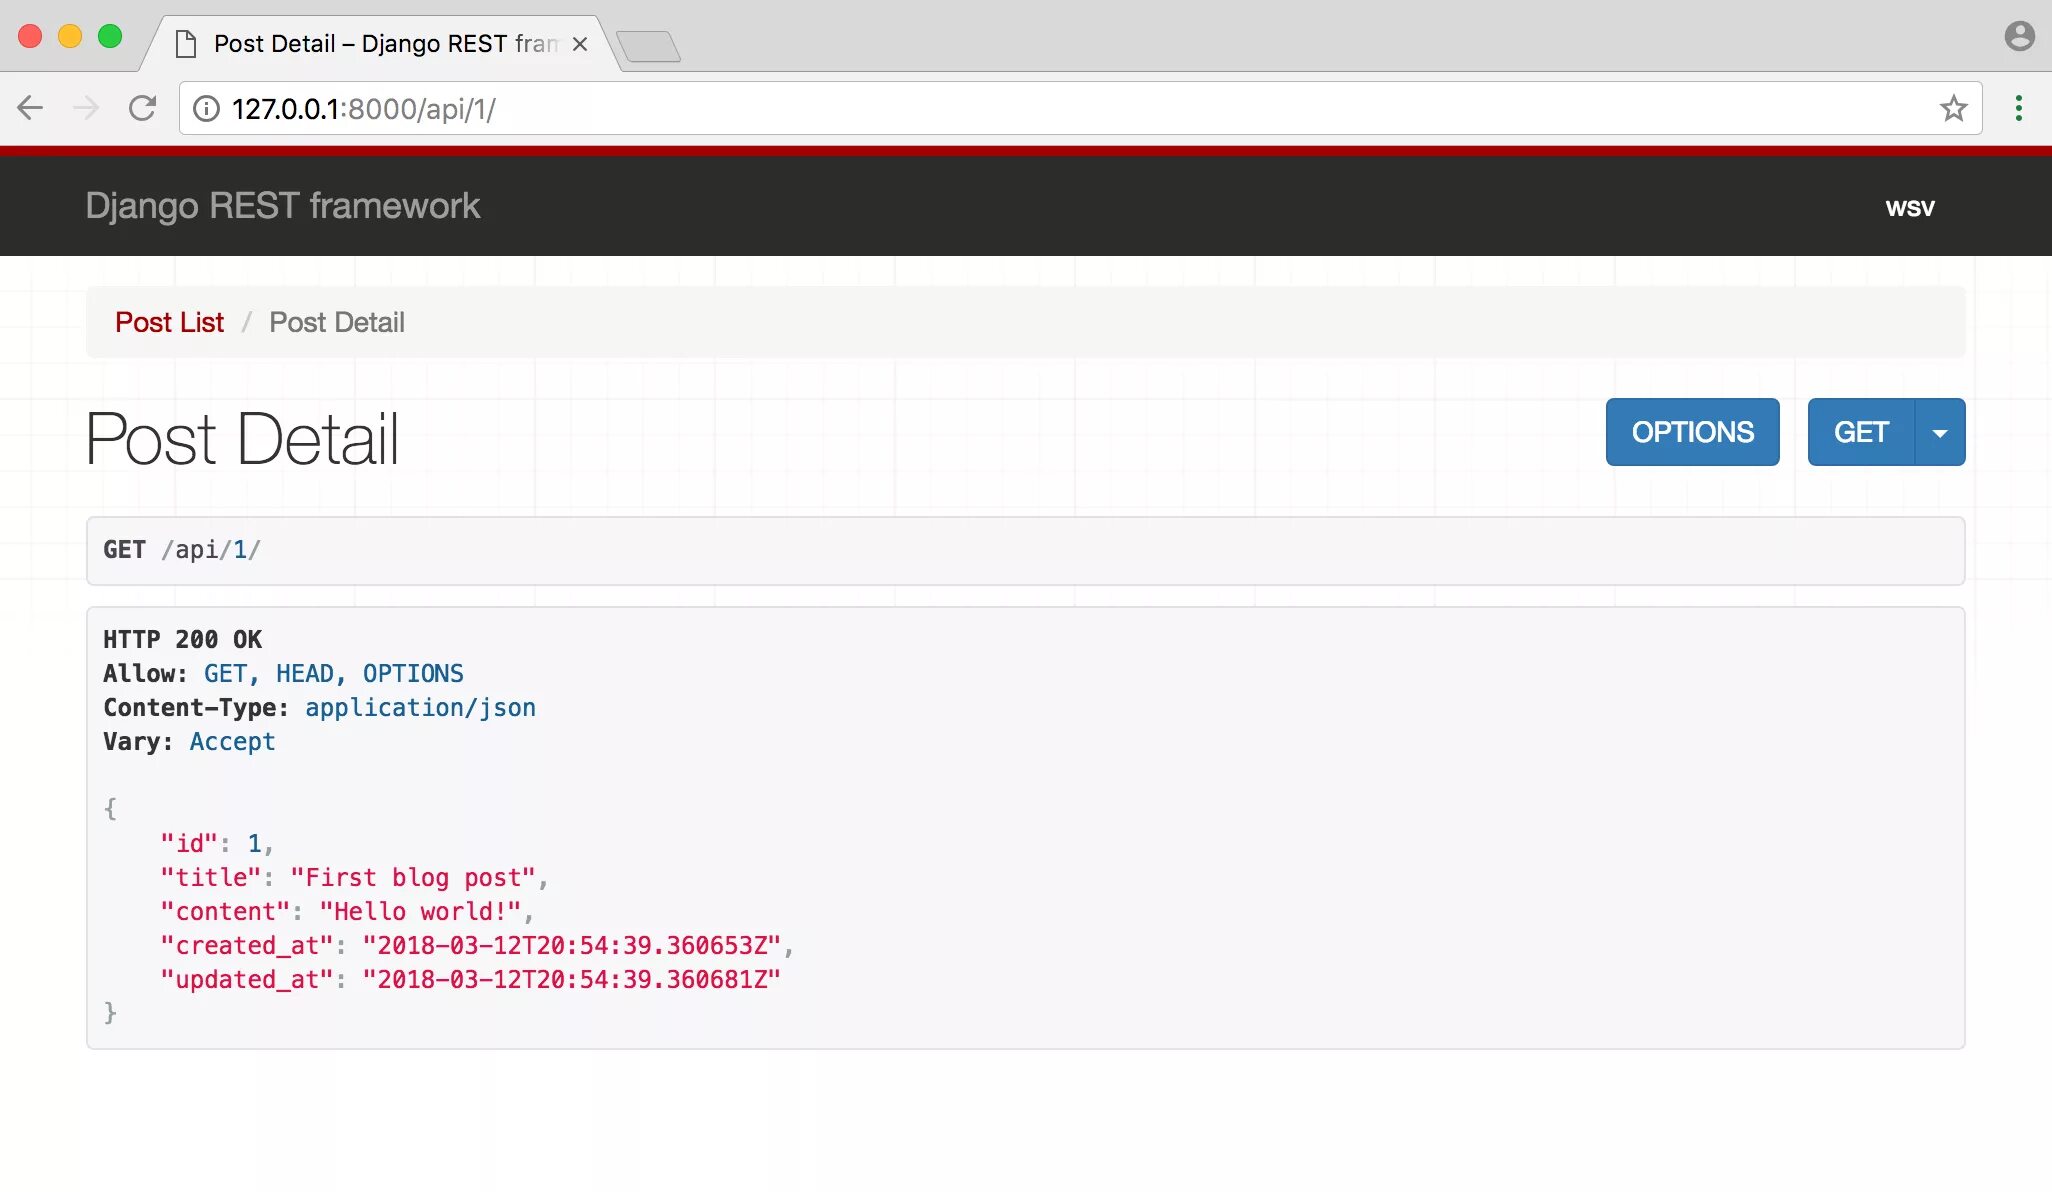Close the Post Detail tab

coord(580,44)
